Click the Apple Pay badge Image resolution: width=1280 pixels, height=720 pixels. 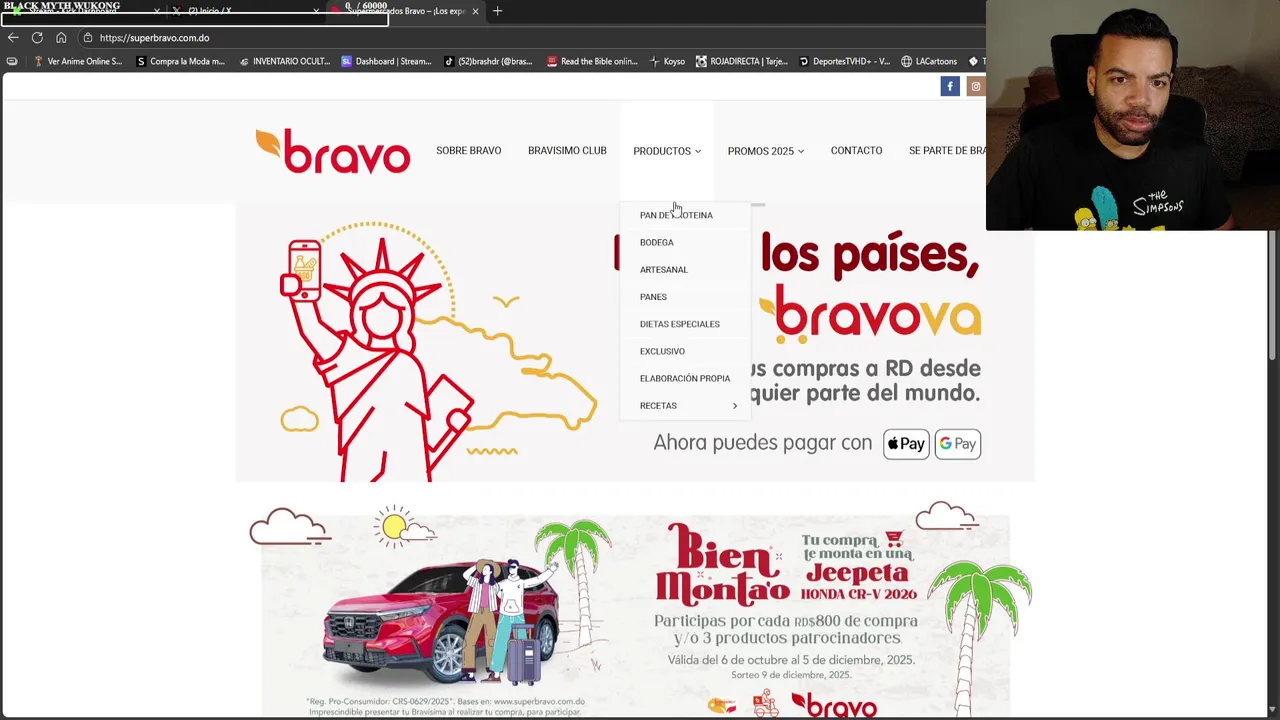pyautogui.click(x=906, y=444)
